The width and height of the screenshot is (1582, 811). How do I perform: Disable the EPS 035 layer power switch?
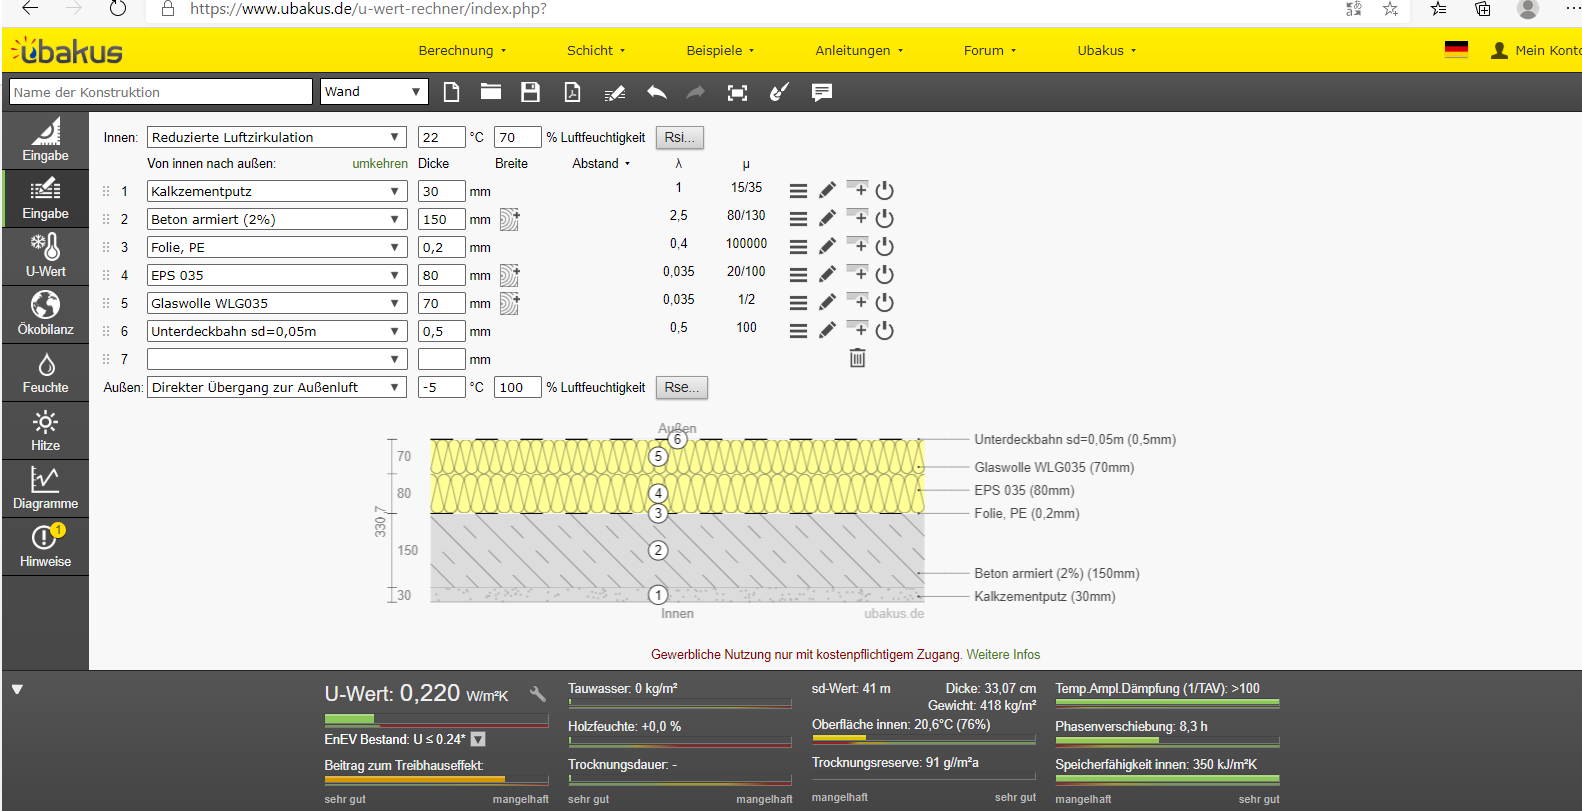884,274
